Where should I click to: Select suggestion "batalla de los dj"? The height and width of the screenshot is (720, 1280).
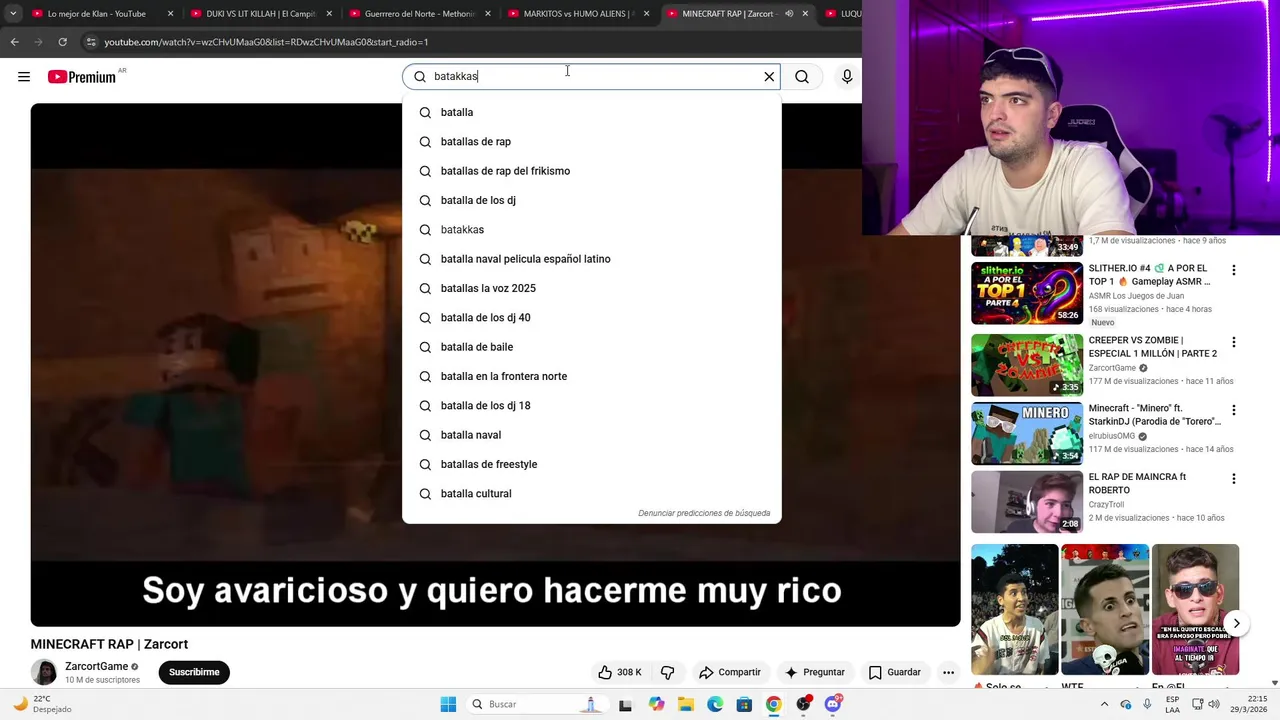click(591, 200)
